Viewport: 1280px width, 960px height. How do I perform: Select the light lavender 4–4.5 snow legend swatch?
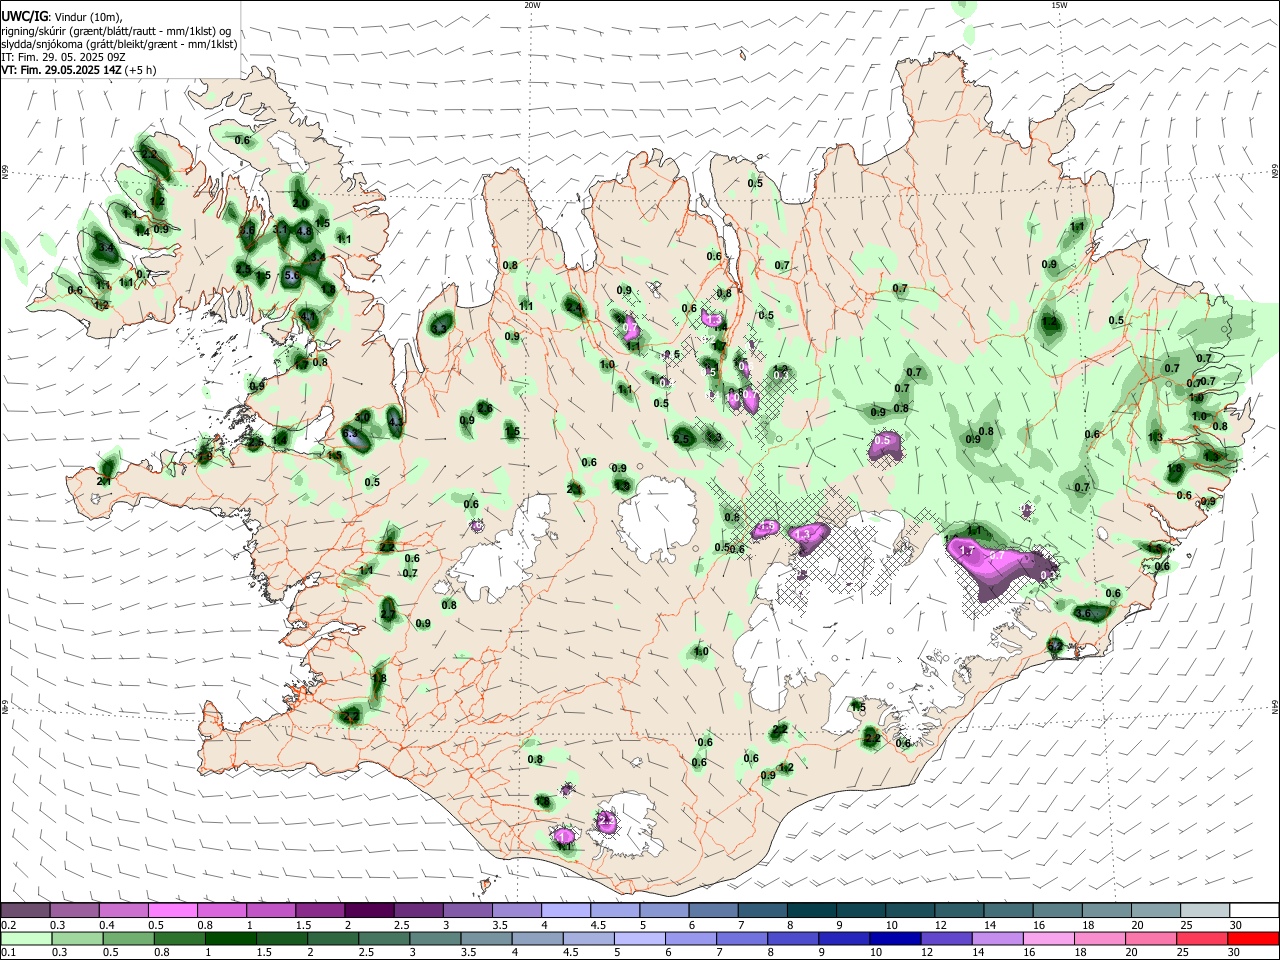click(x=567, y=910)
